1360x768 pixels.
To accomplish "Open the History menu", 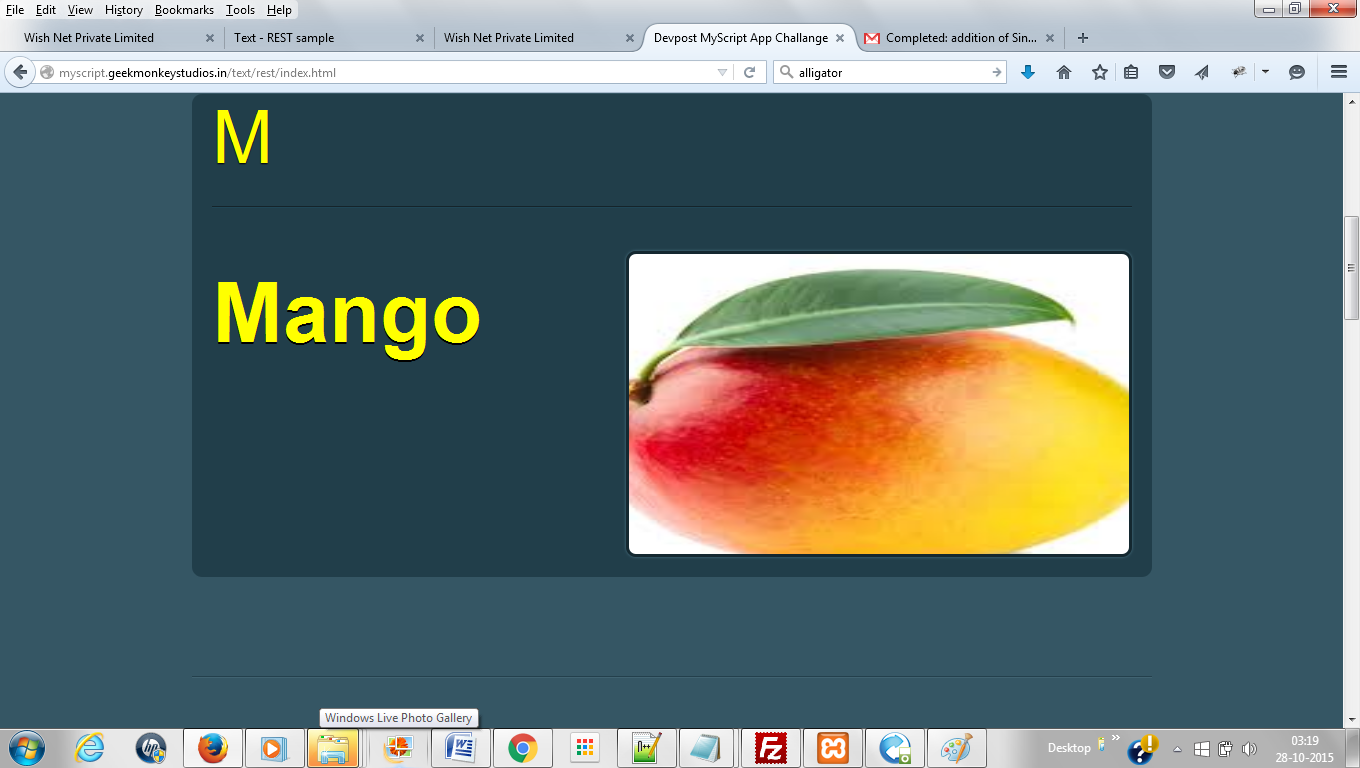I will (x=124, y=10).
